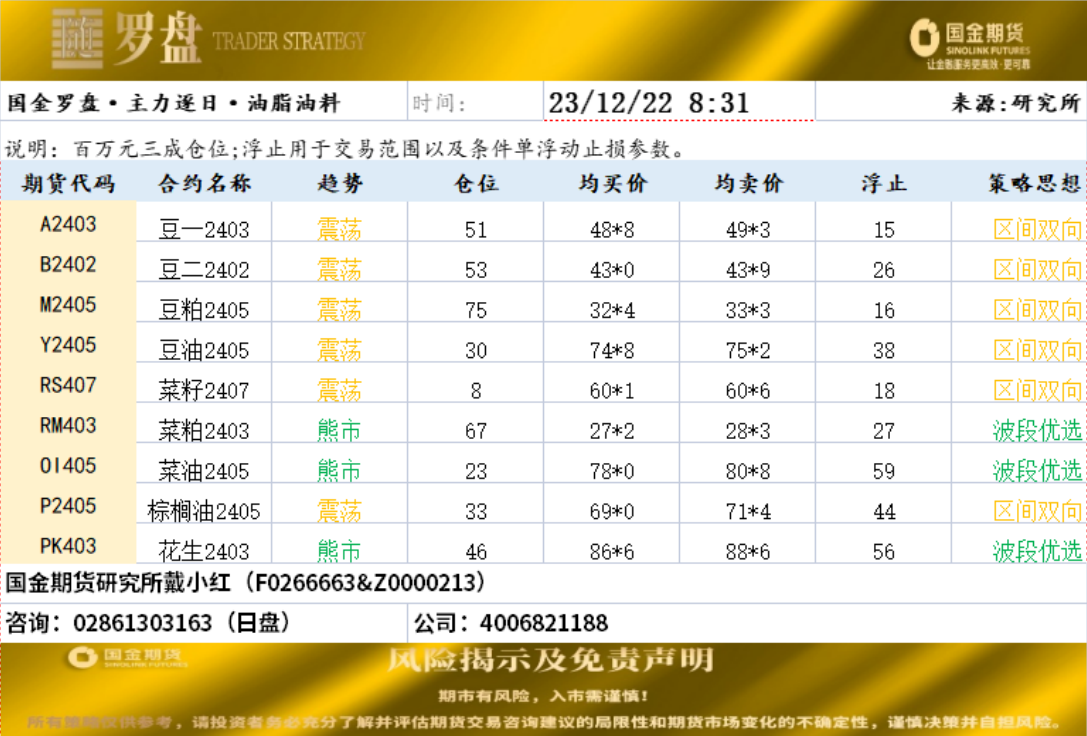Click the 罗盘 Trader Strategy logo
This screenshot has width=1087, height=736.
tap(209, 40)
